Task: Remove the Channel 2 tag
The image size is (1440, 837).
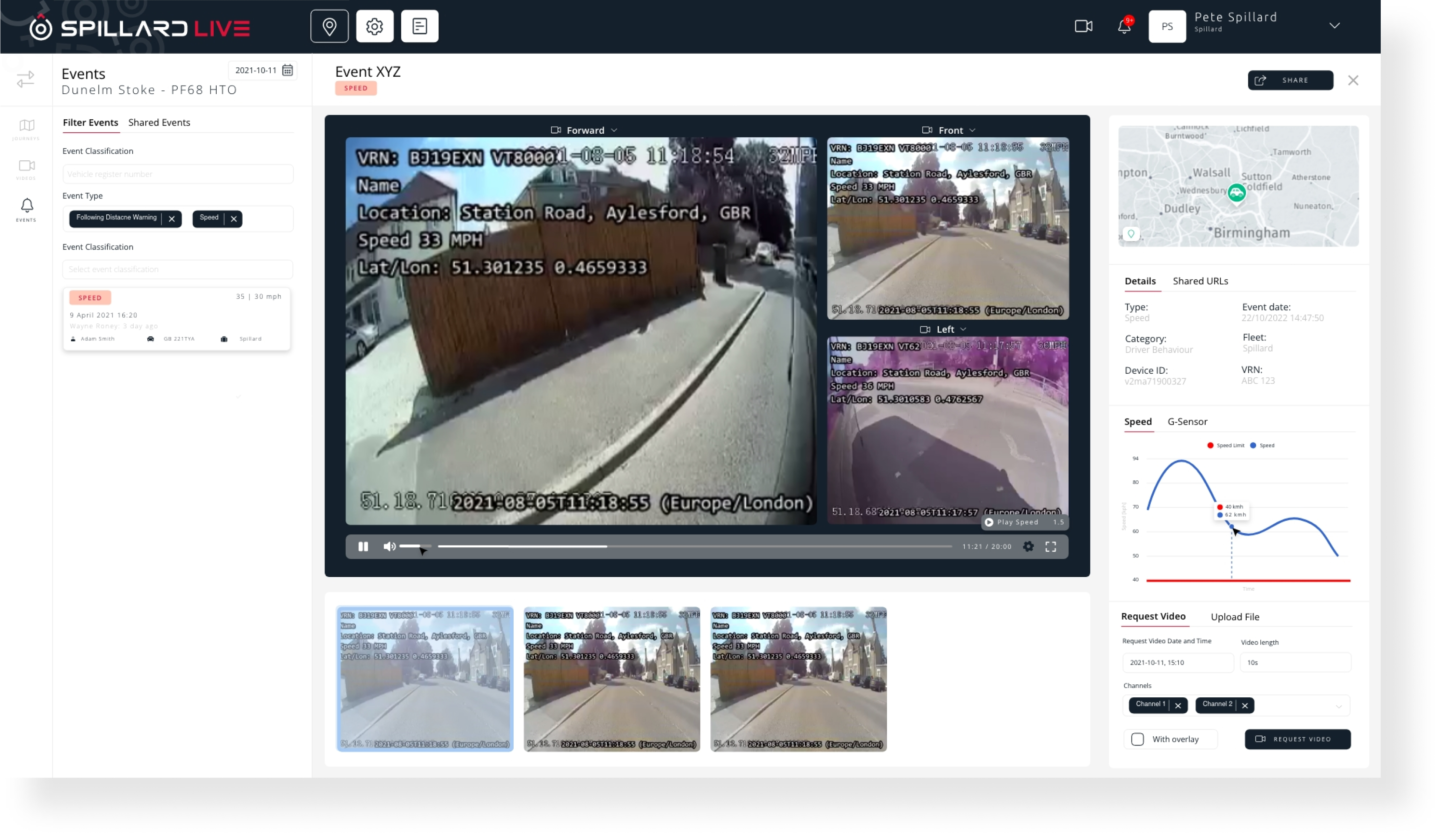Action: (x=1245, y=705)
